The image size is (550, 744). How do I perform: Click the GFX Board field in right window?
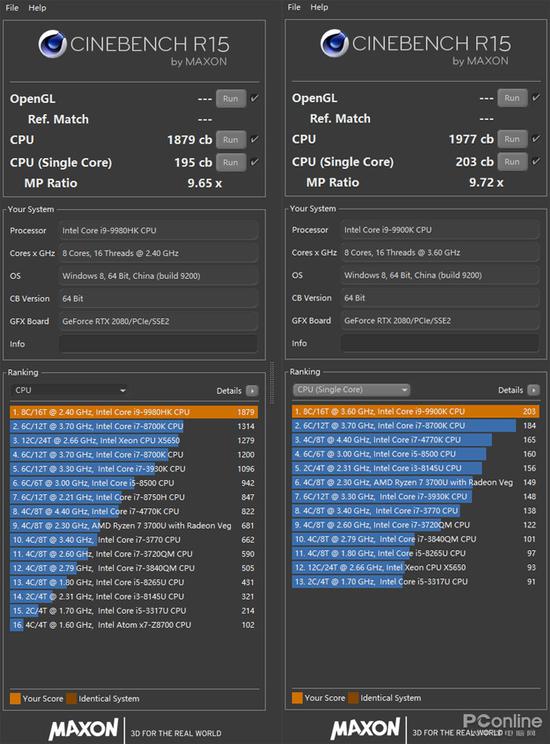coord(440,321)
